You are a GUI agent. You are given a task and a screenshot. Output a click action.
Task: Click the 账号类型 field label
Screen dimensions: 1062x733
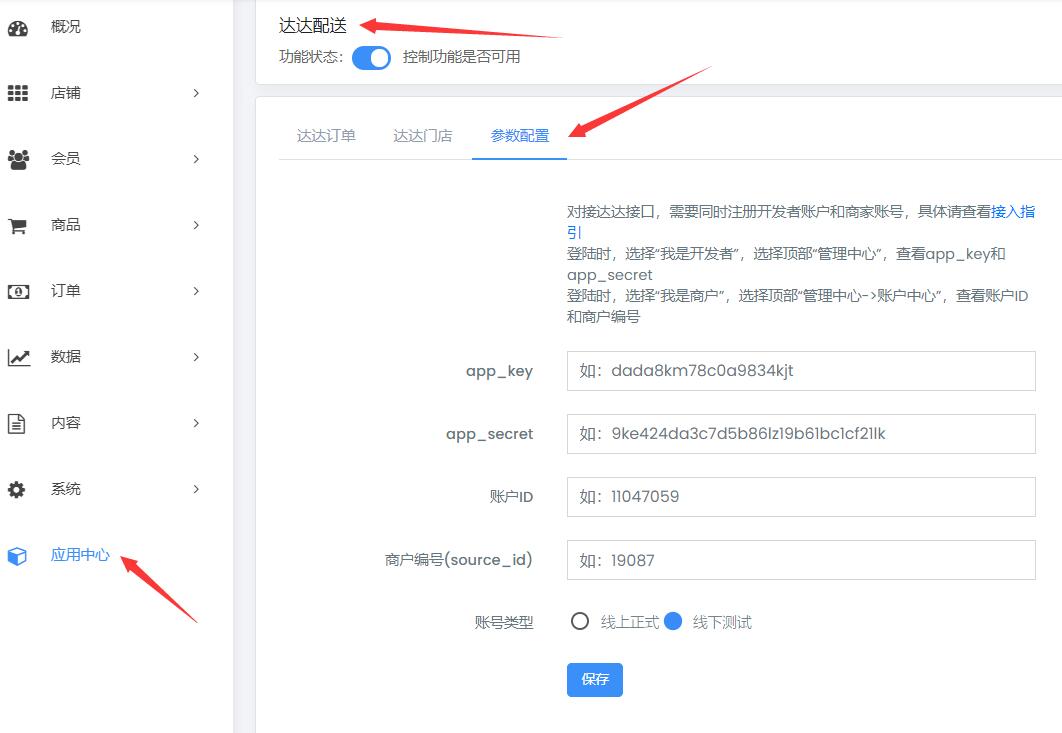(504, 622)
